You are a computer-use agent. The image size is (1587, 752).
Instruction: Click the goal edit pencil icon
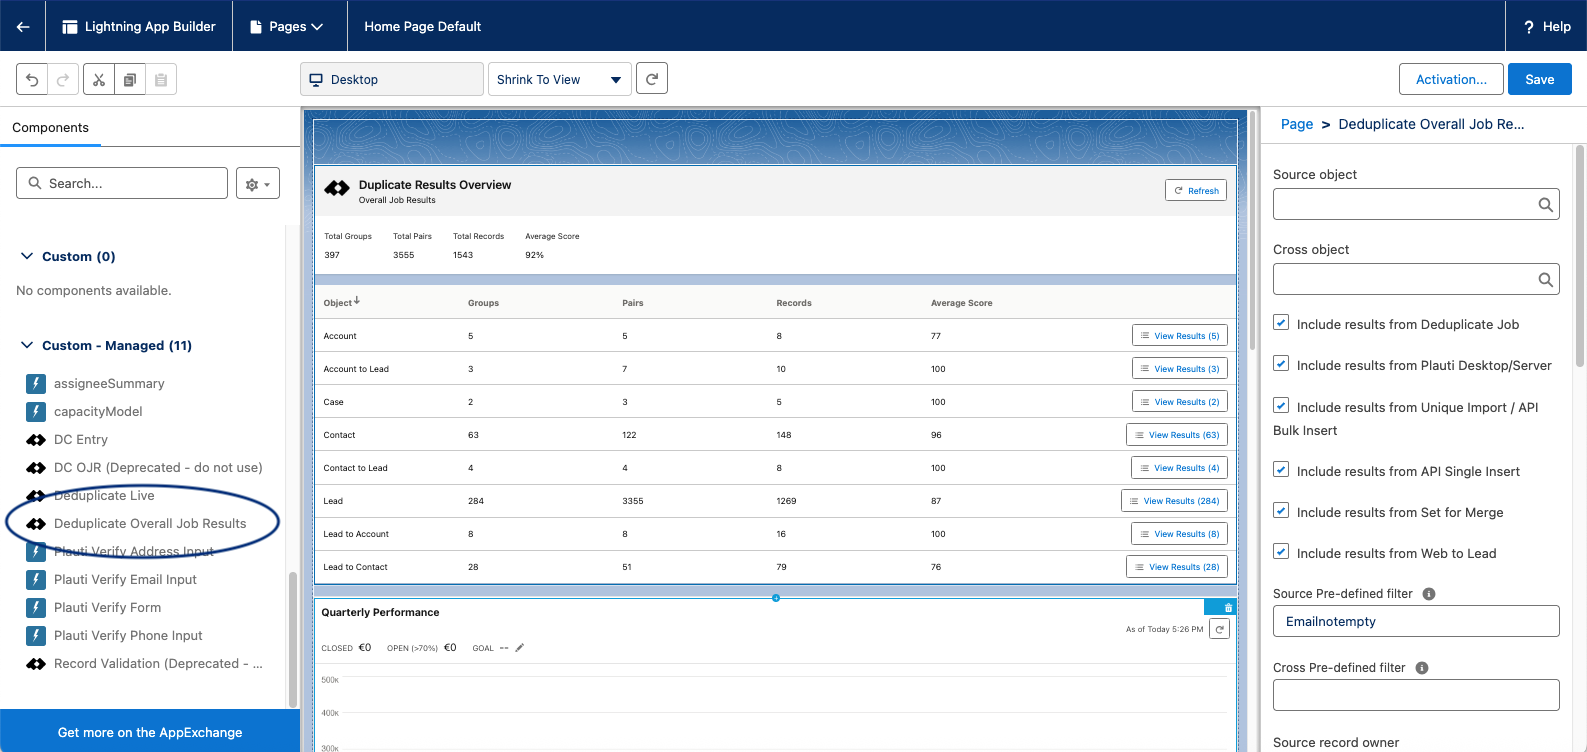pyautogui.click(x=519, y=648)
